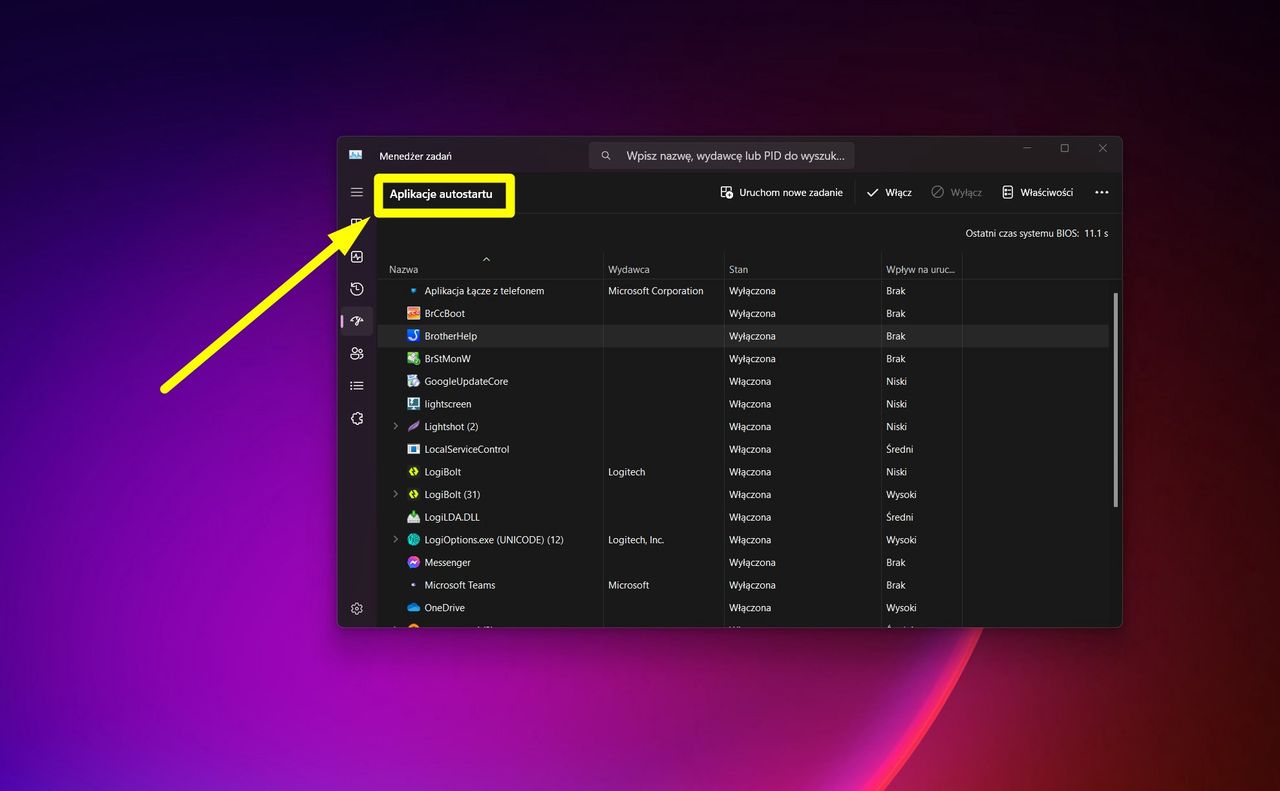
Task: Open the more options (...) menu
Action: 1101,192
